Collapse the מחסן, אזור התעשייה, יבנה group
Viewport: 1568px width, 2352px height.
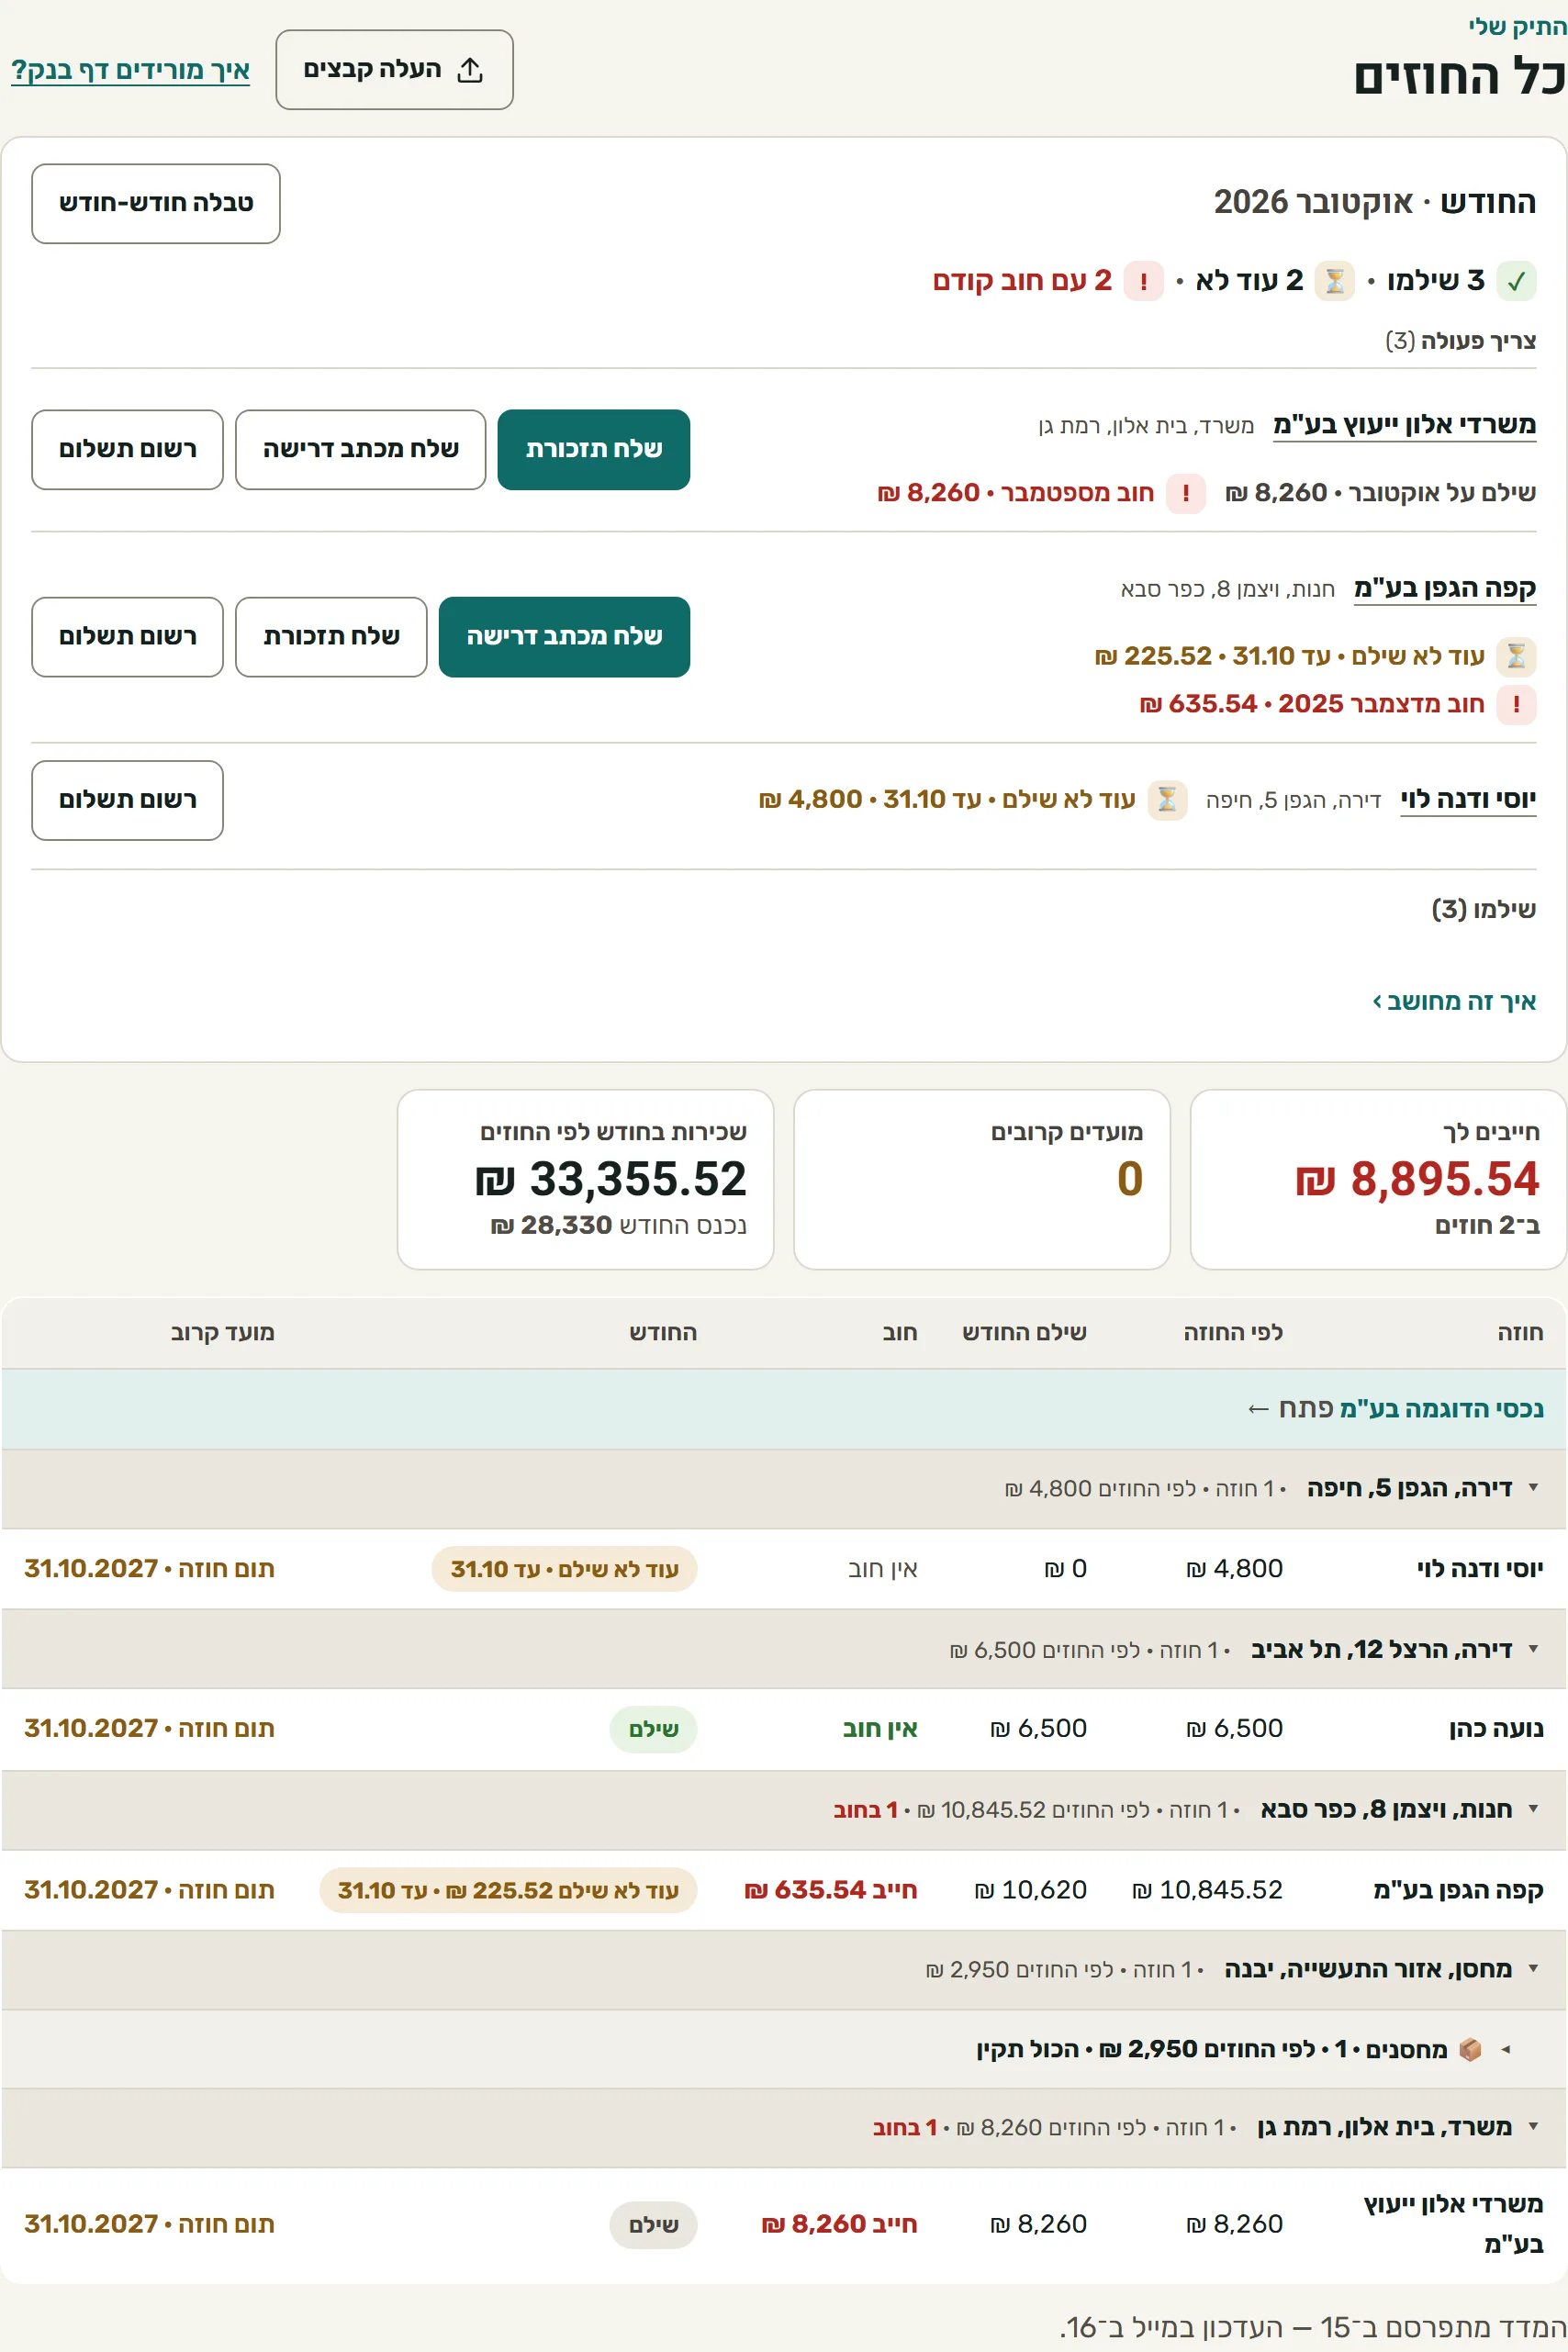[1533, 1969]
